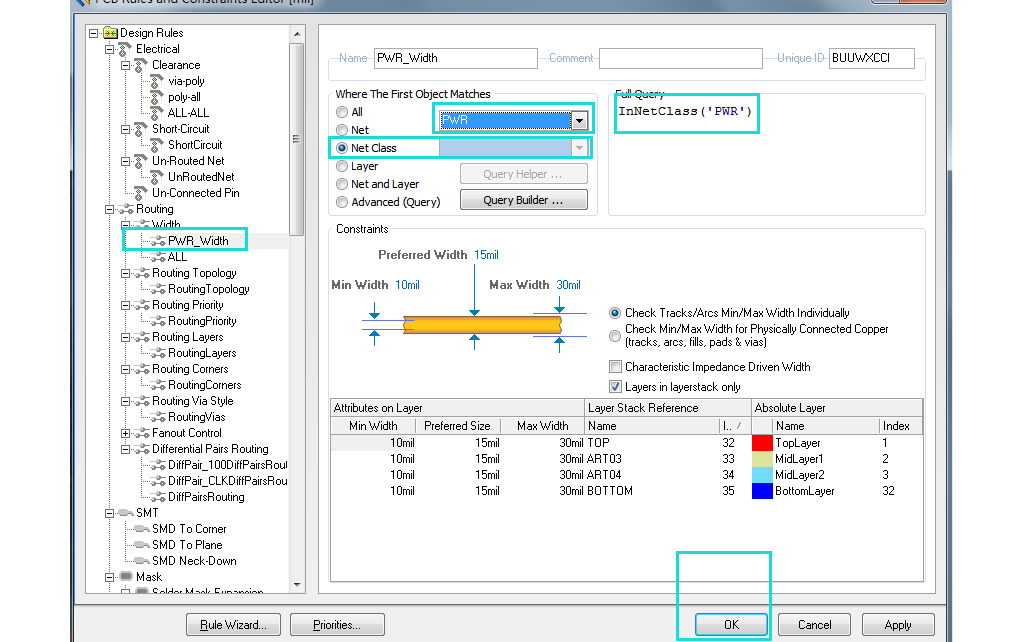This screenshot has height=642, width=1024.
Task: Click the RoutingVias rule icon
Action: (158, 417)
